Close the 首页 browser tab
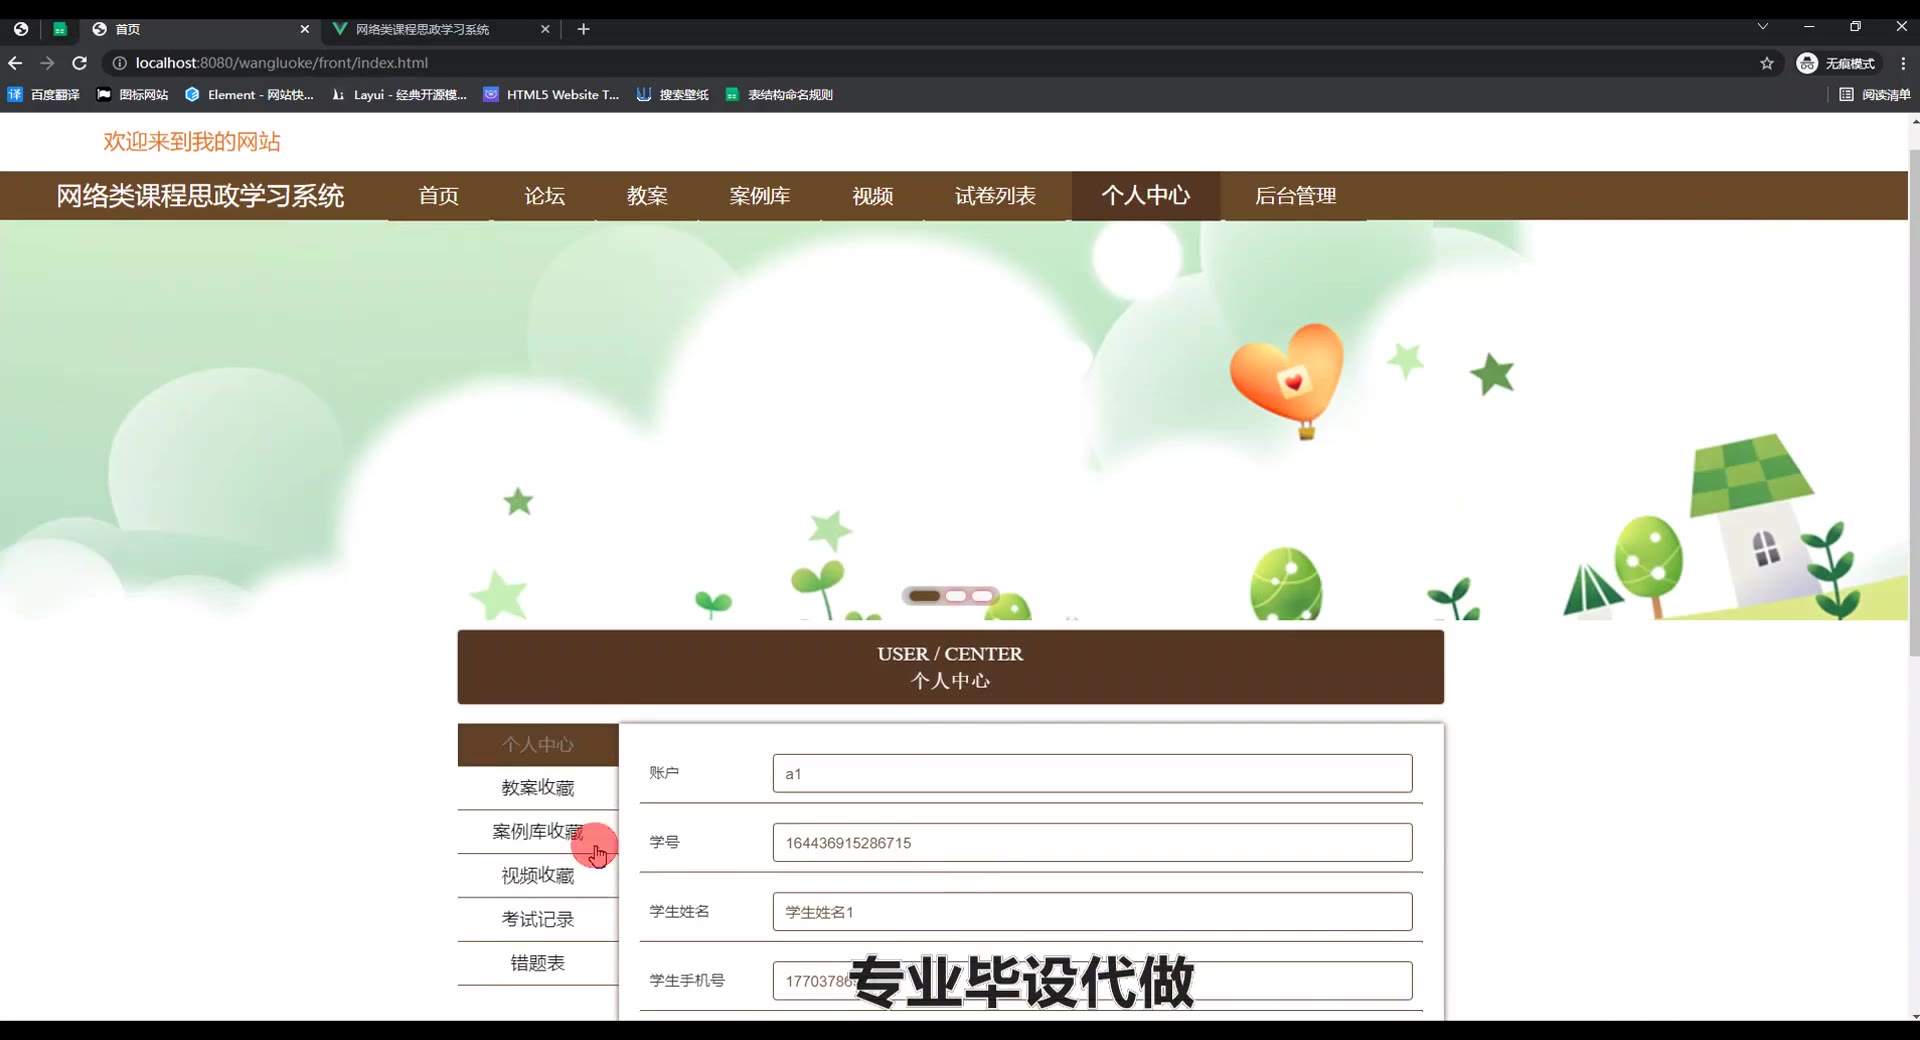This screenshot has width=1920, height=1040. point(305,29)
